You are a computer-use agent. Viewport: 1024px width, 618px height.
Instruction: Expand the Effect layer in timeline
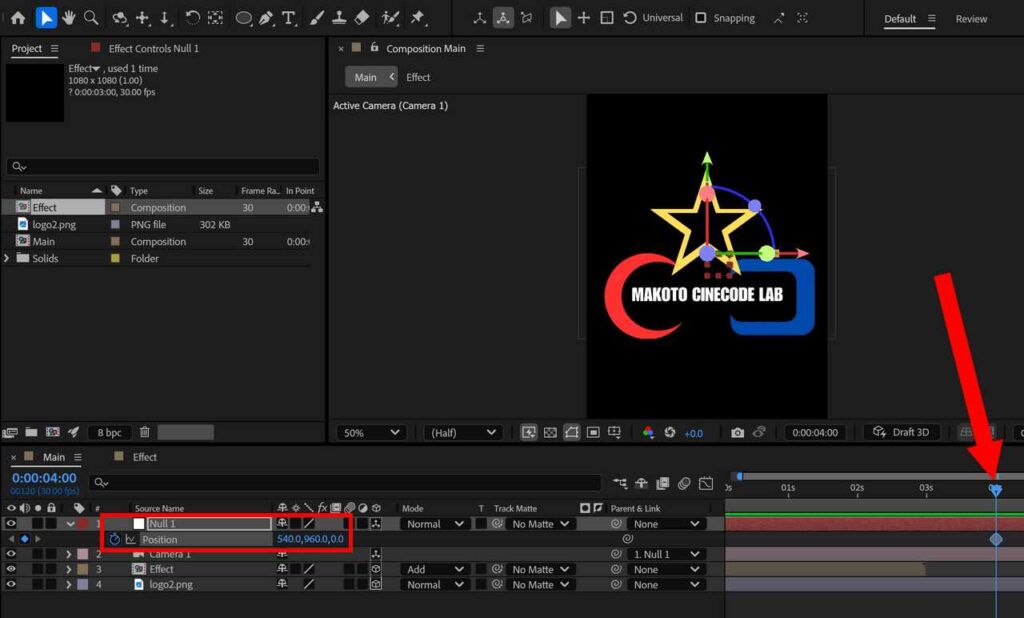69,569
